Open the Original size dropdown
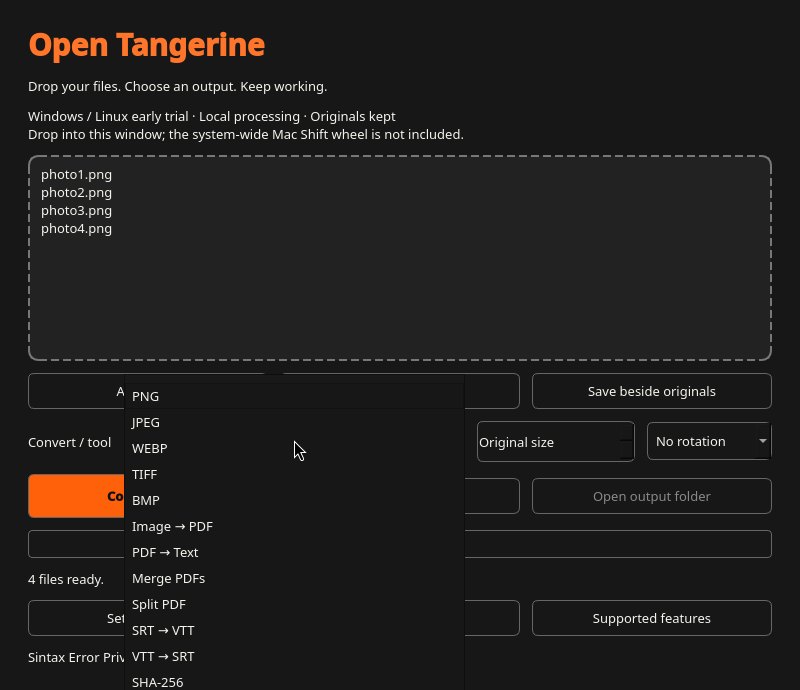 point(556,441)
